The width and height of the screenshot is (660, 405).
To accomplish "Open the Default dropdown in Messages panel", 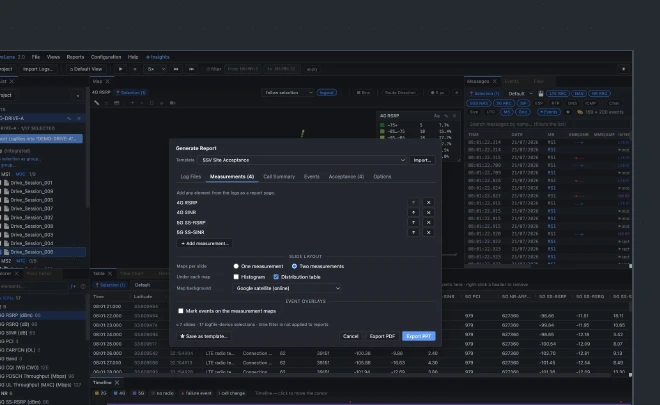I will 520,93.
